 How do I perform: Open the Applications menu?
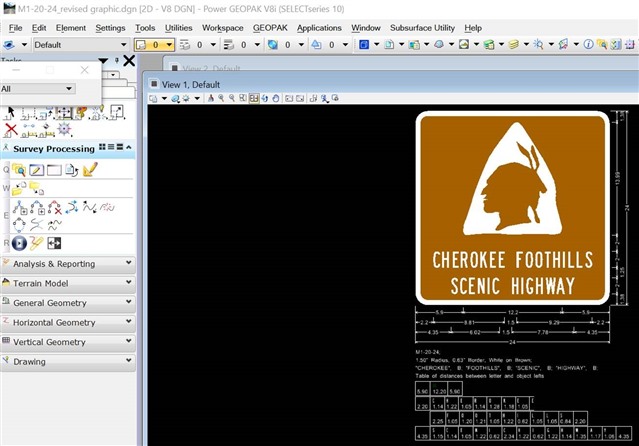(x=319, y=28)
